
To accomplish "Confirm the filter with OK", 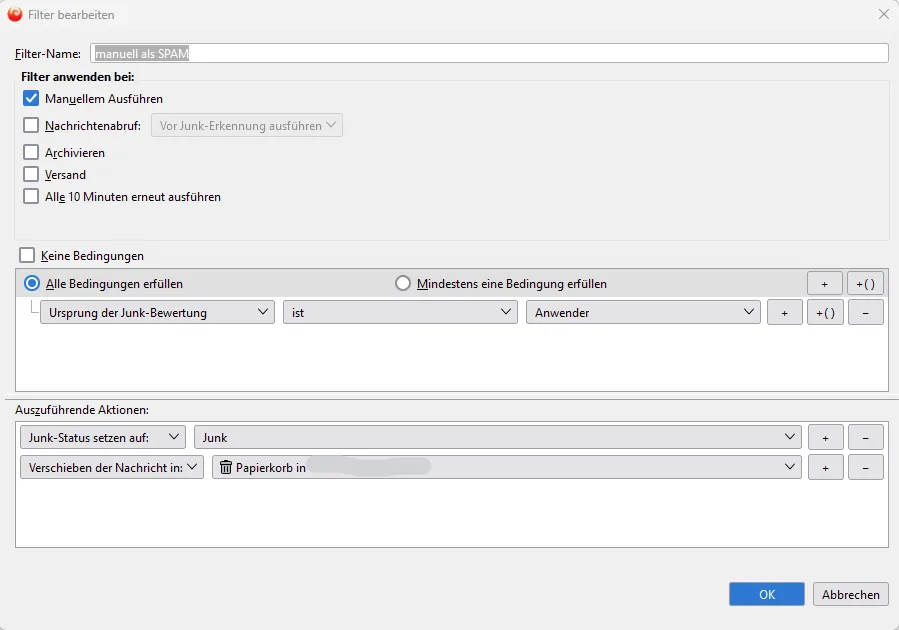I will (767, 594).
